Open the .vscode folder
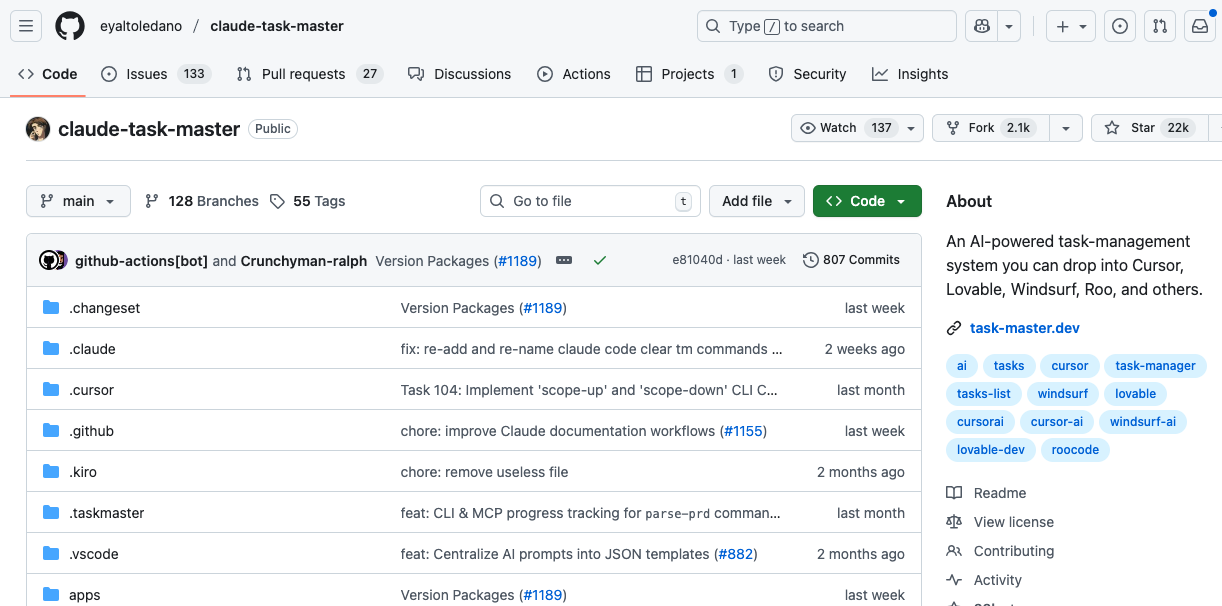Image resolution: width=1222 pixels, height=606 pixels. 93,554
